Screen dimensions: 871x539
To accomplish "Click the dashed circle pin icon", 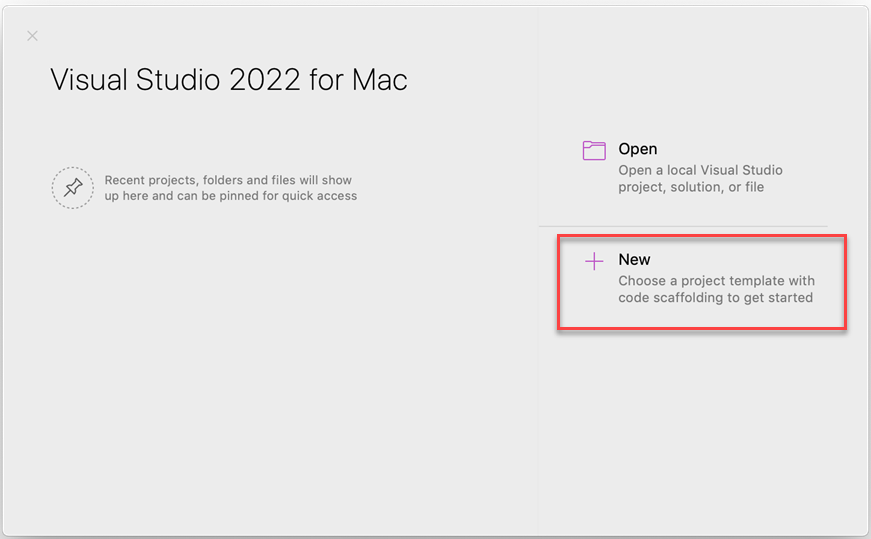I will pos(73,188).
